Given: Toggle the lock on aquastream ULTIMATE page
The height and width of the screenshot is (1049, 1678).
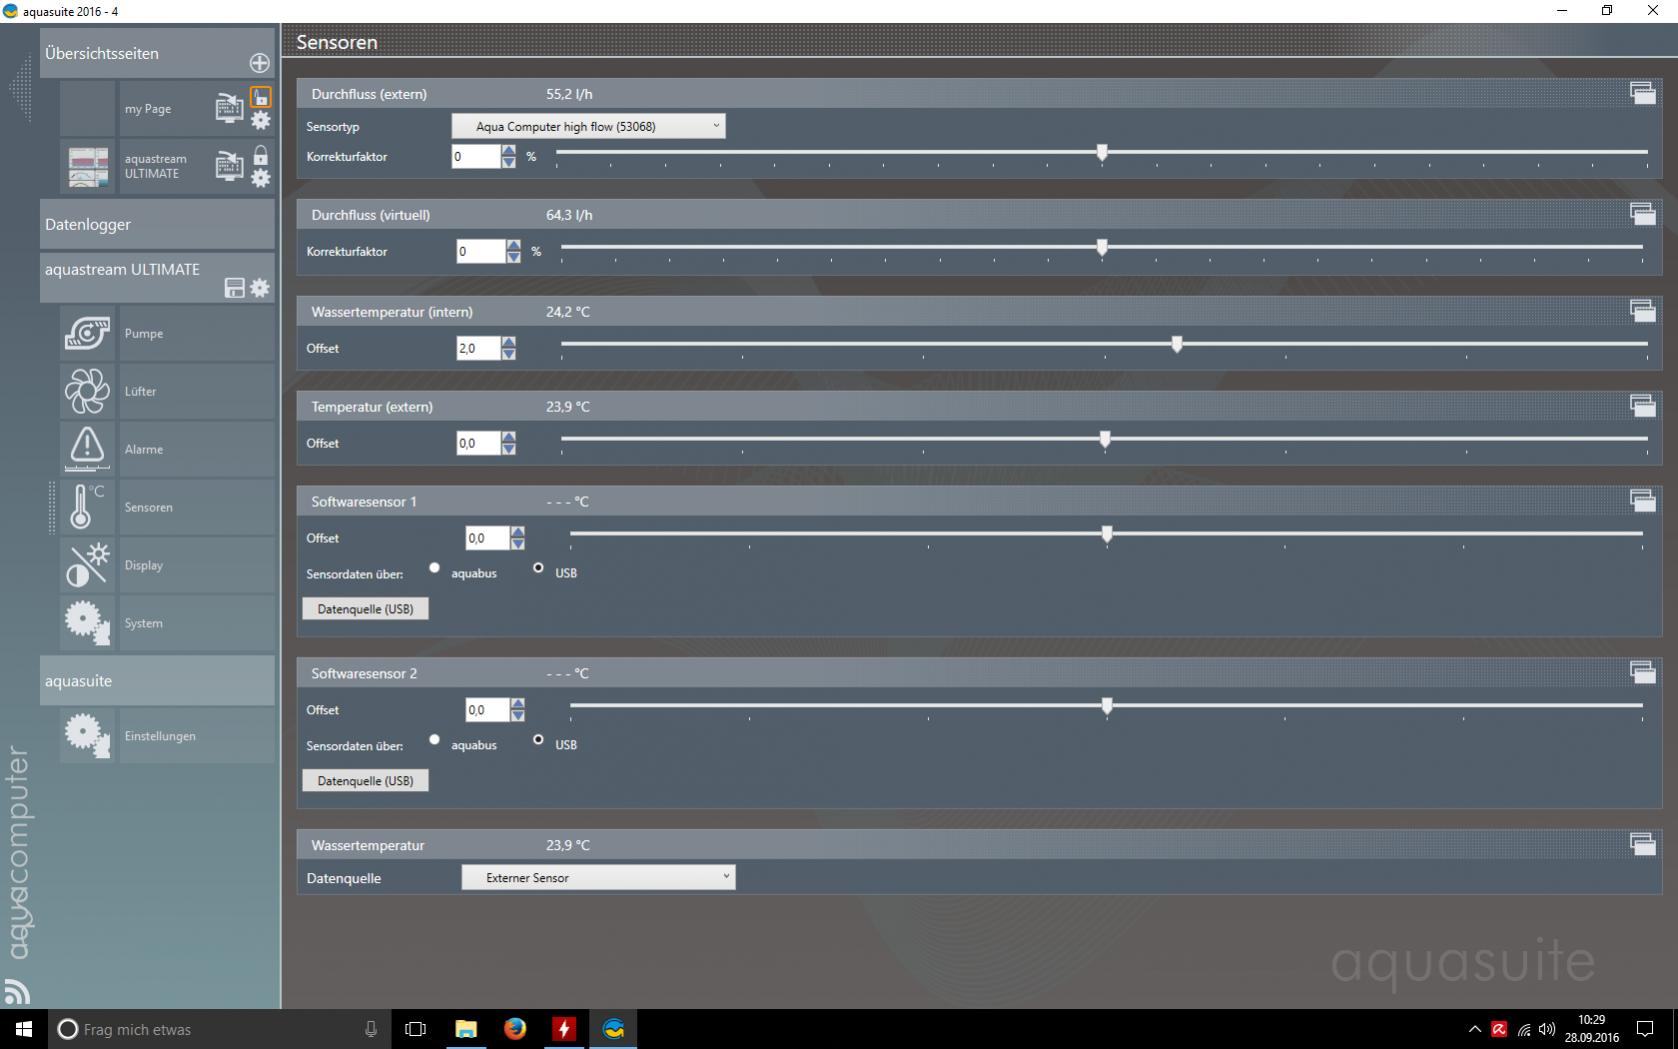Looking at the screenshot, I should tap(260, 155).
